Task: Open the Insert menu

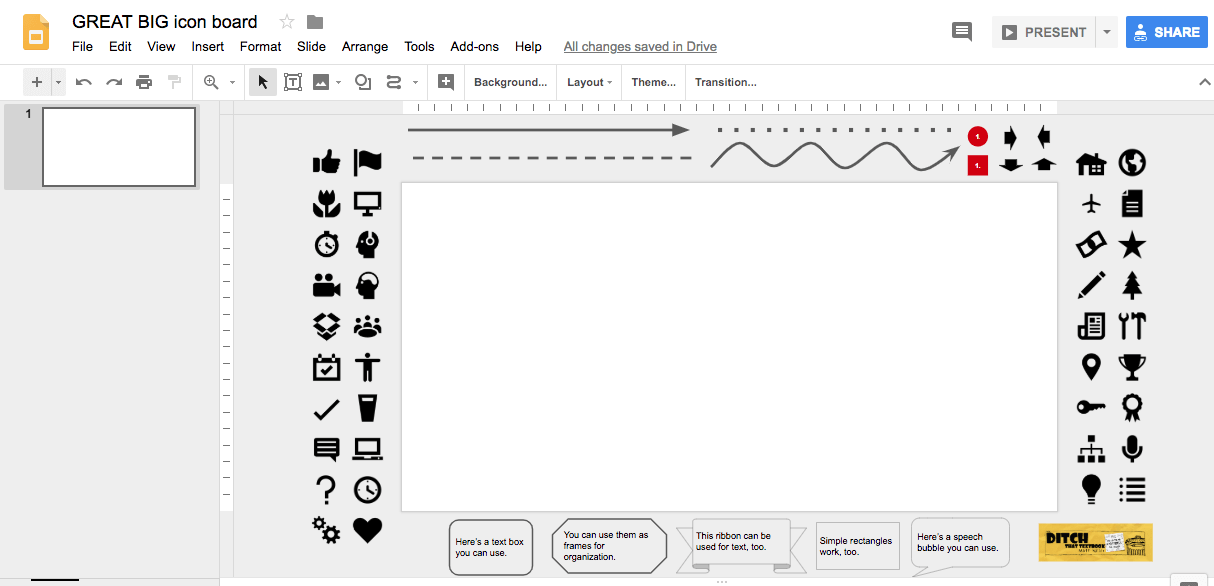Action: pos(207,46)
